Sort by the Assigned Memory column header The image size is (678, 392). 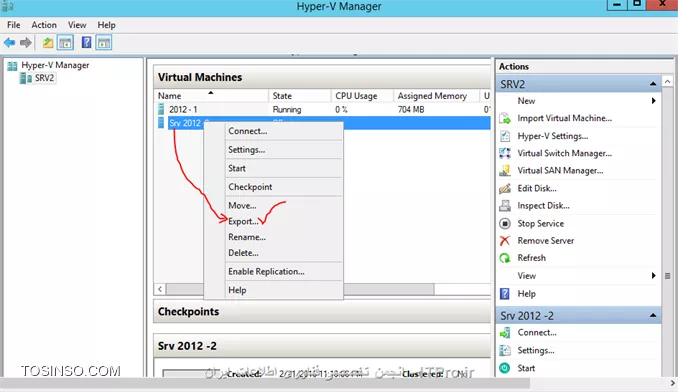click(x=436, y=96)
